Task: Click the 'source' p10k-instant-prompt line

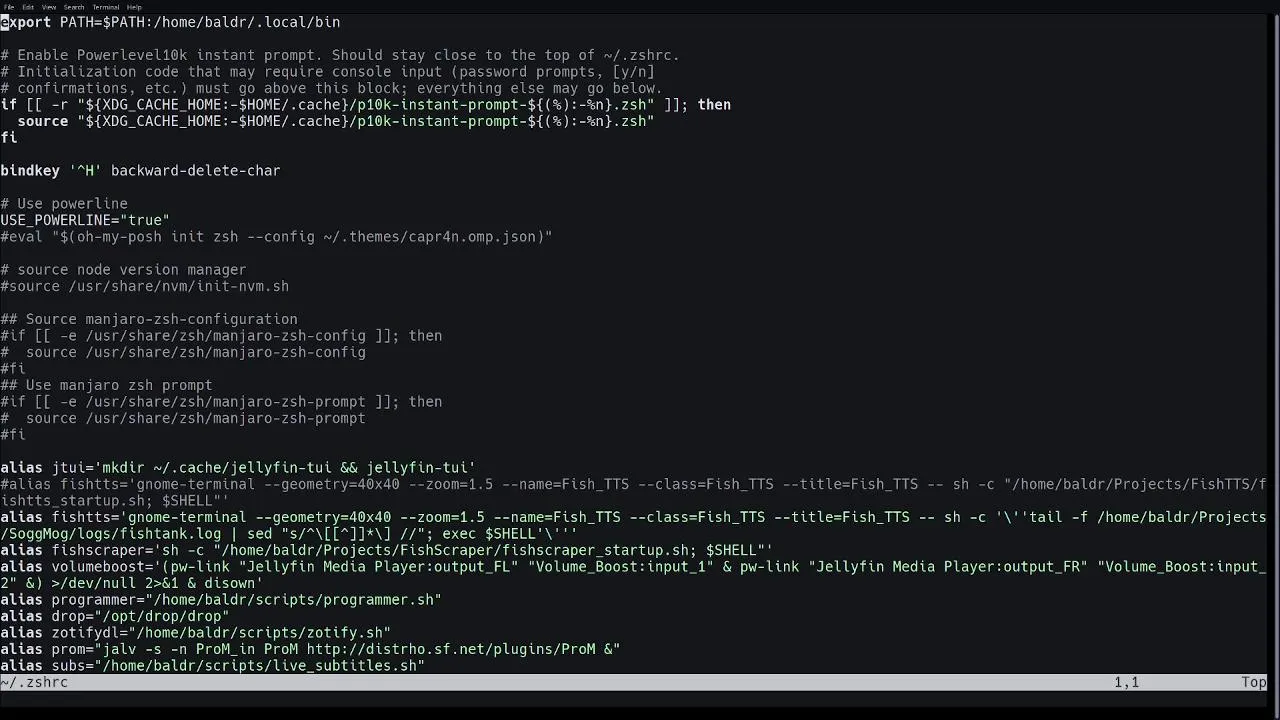Action: [x=335, y=121]
